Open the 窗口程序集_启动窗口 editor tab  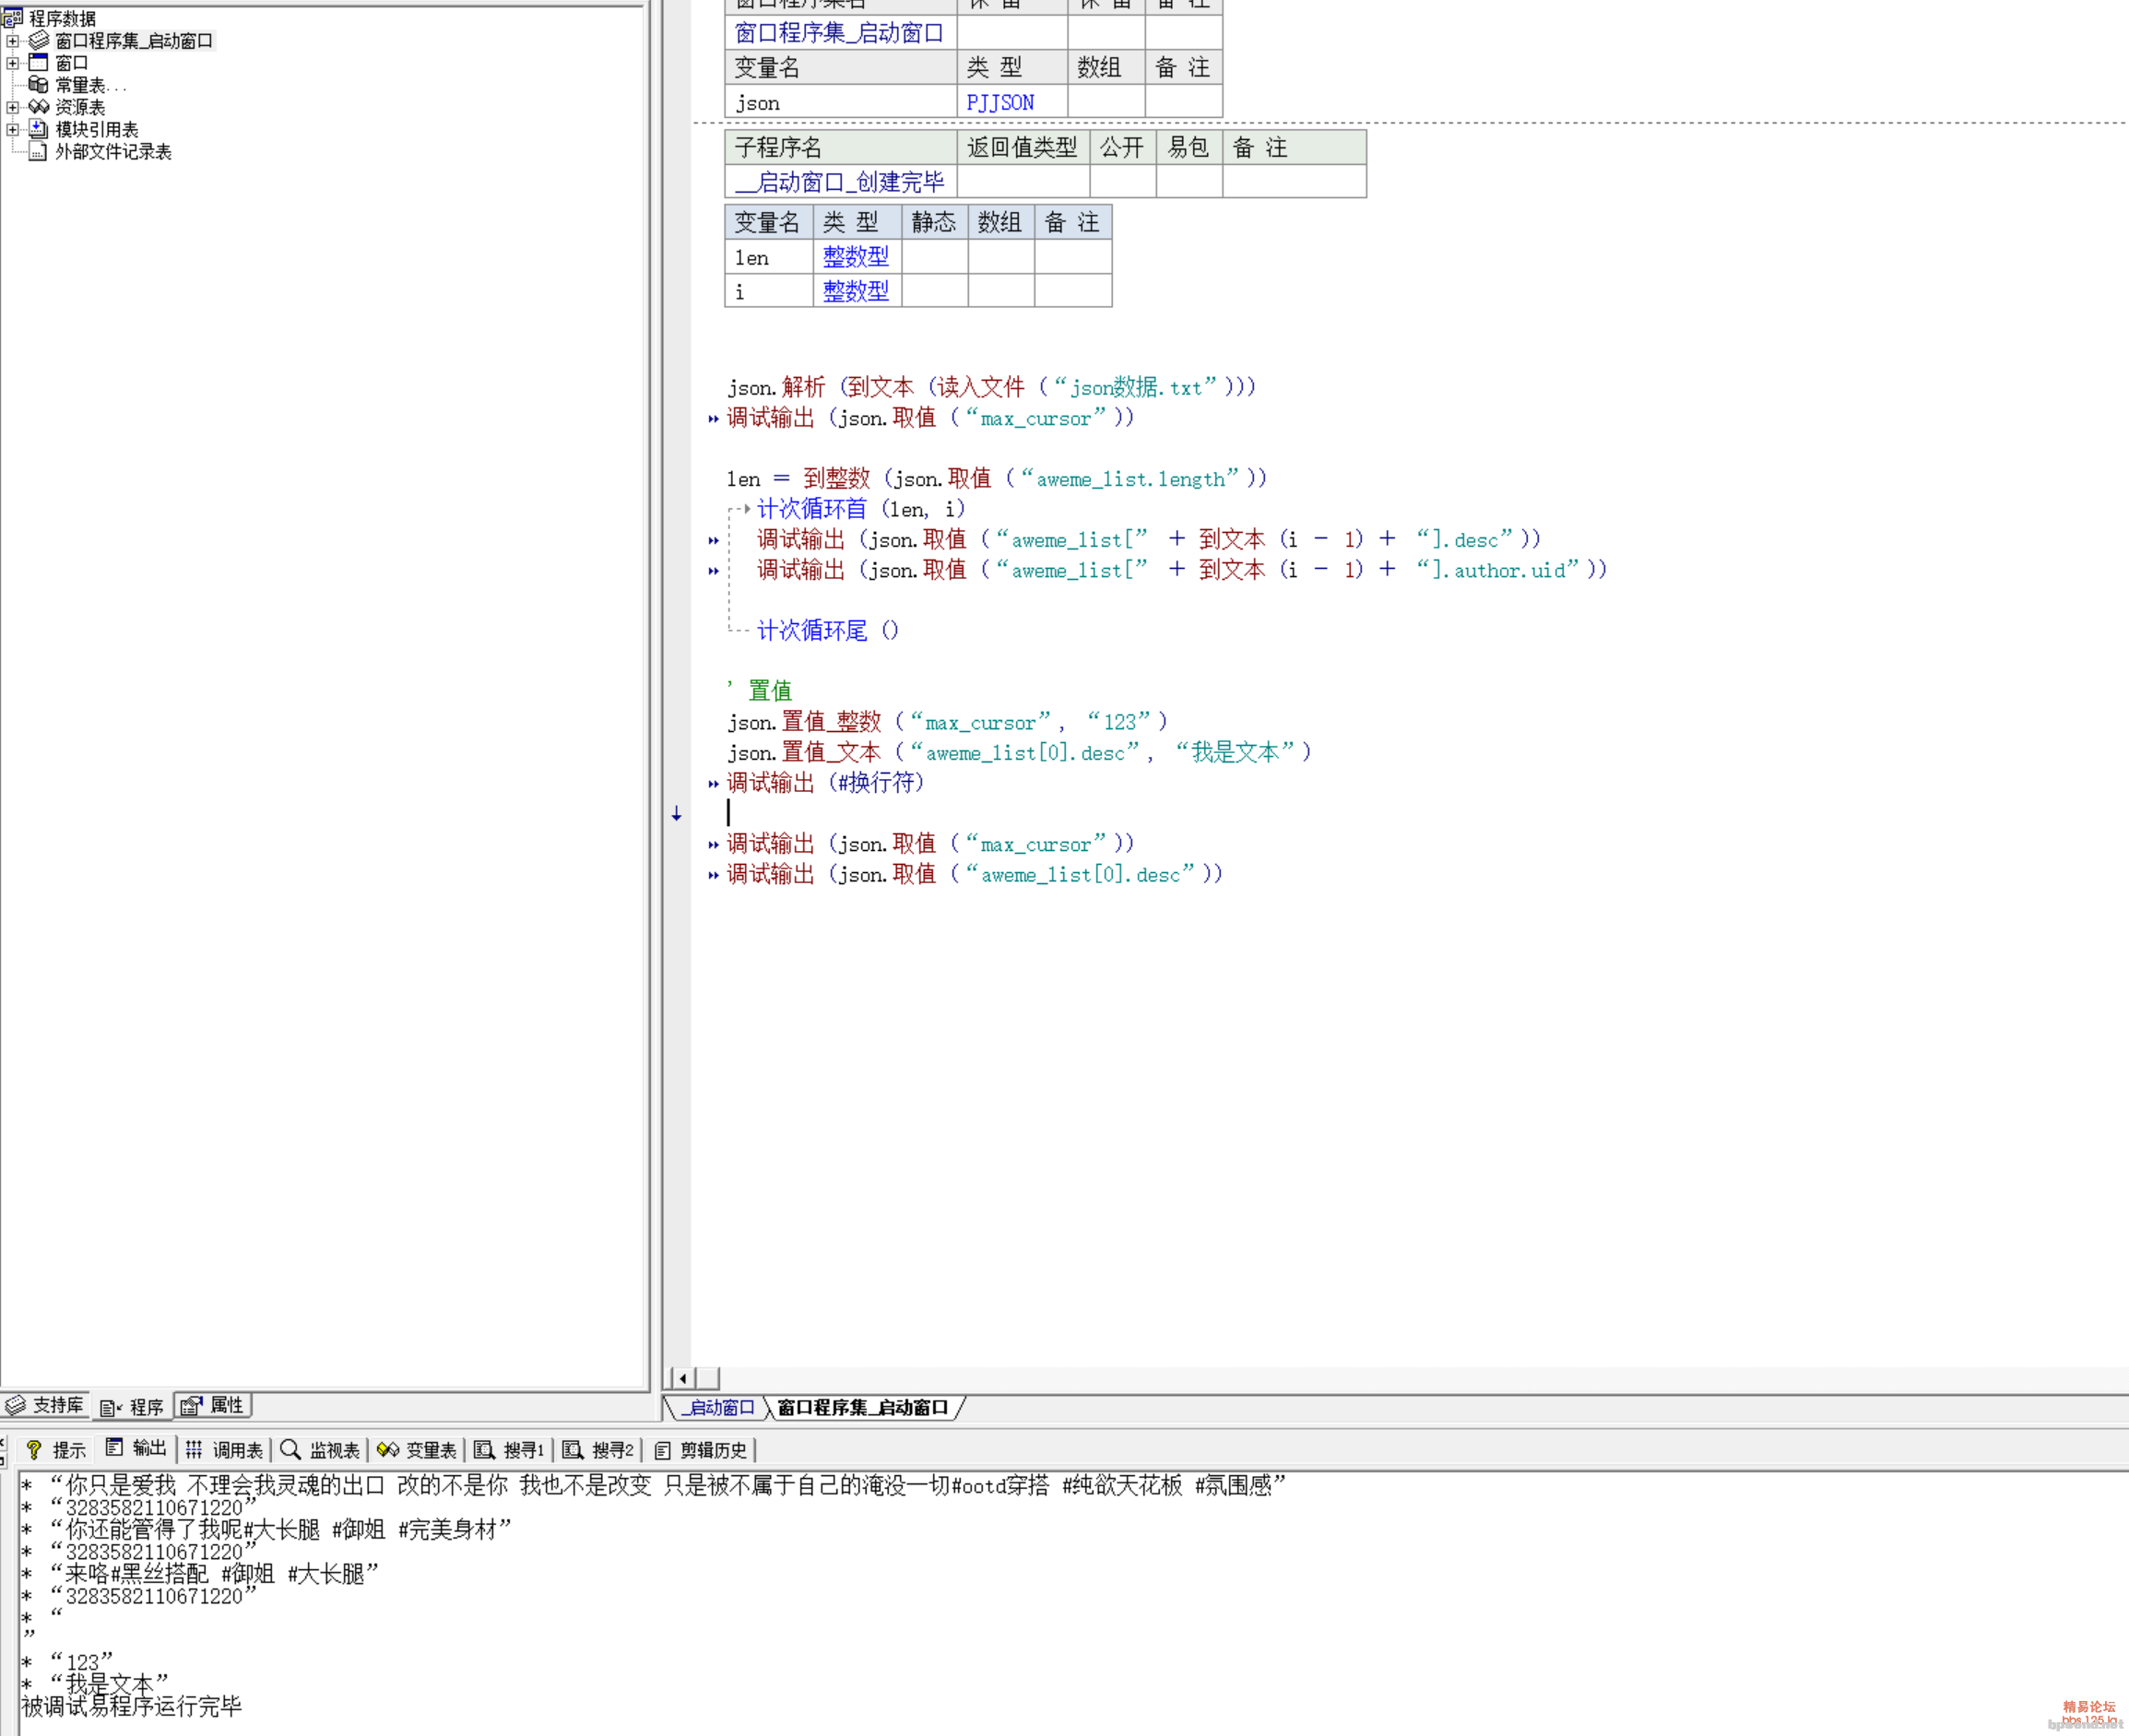(863, 1407)
